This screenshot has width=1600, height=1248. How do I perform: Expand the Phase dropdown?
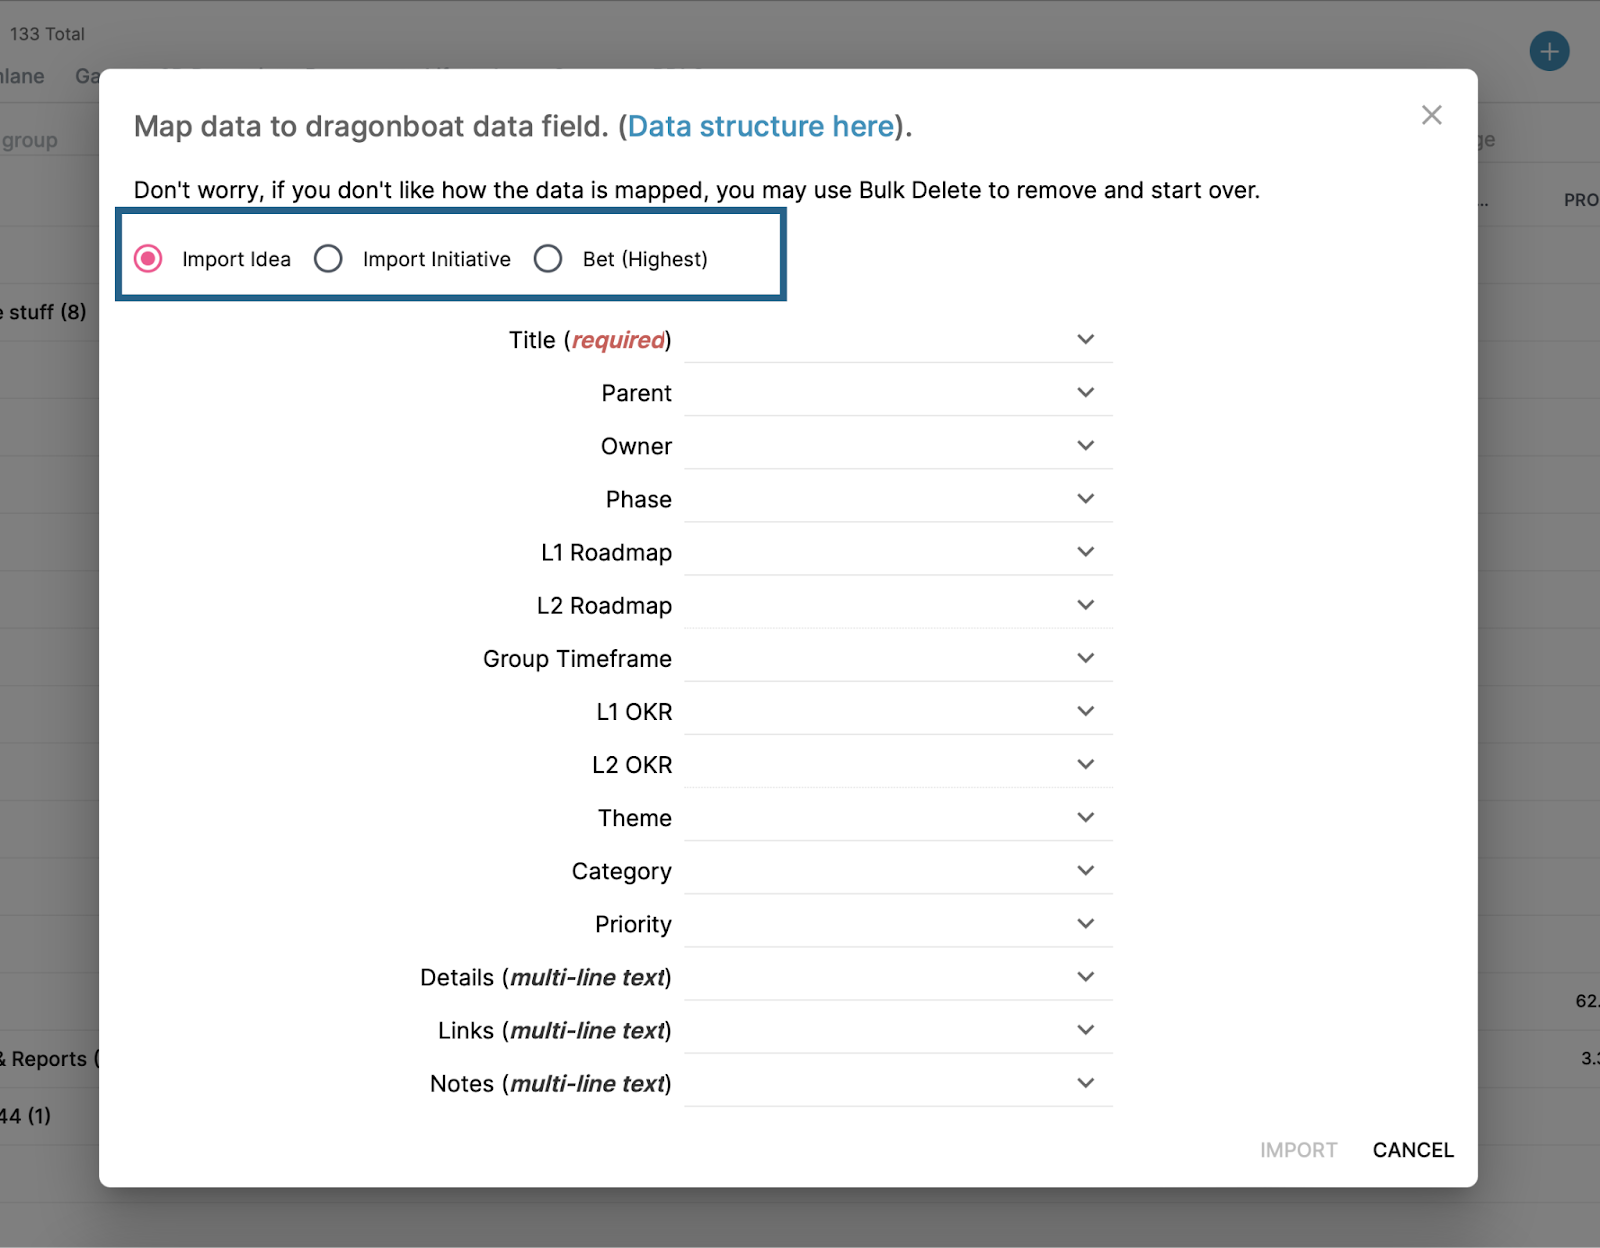tap(898, 499)
